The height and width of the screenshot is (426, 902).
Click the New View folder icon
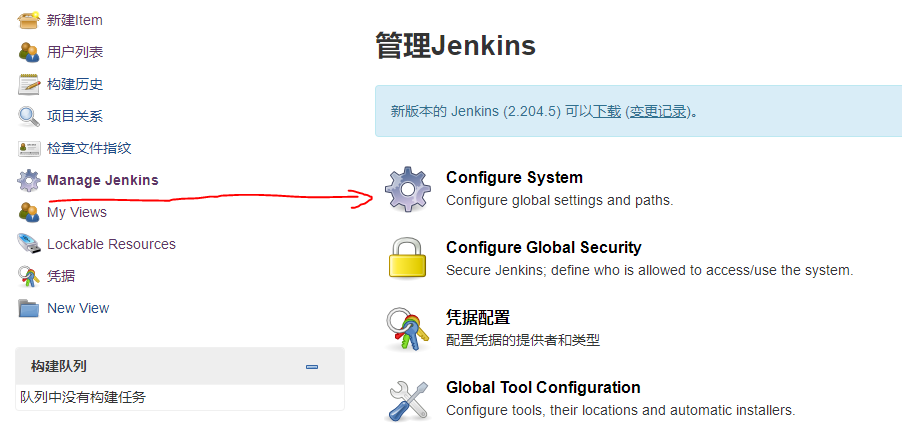(x=29, y=309)
